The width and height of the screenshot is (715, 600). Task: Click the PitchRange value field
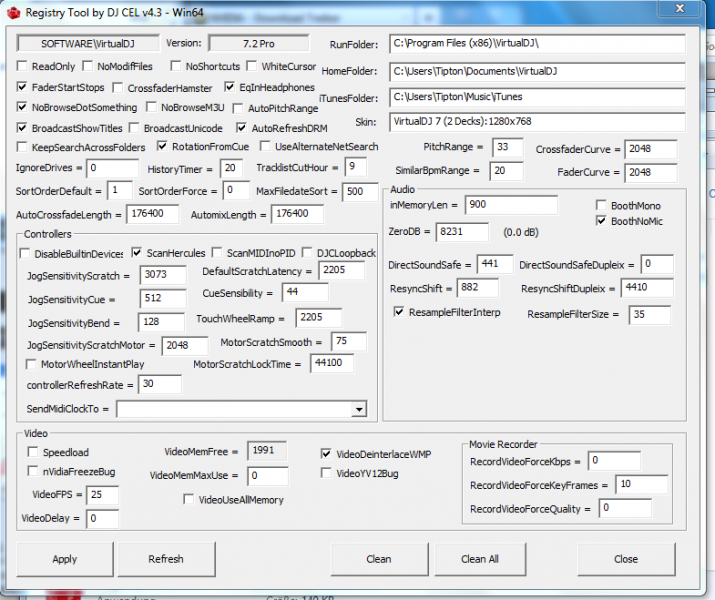(508, 147)
